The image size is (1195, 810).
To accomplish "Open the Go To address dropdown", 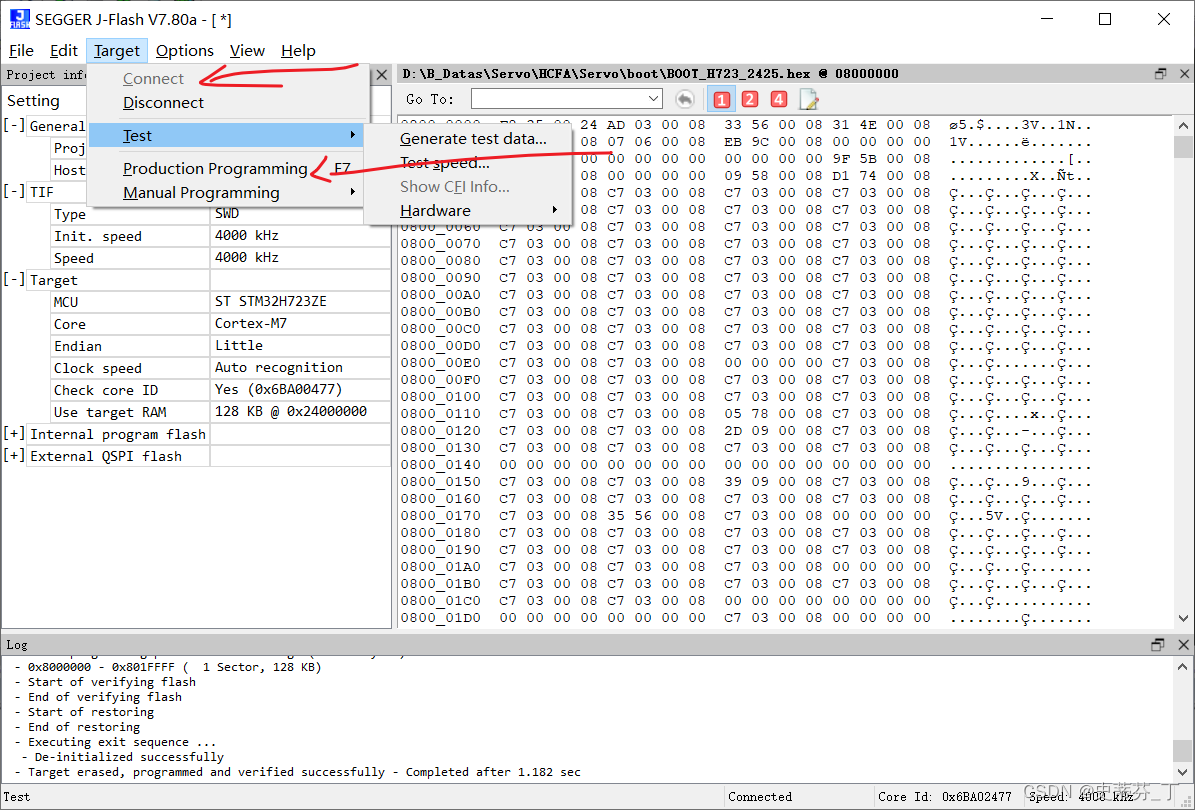I will [654, 98].
